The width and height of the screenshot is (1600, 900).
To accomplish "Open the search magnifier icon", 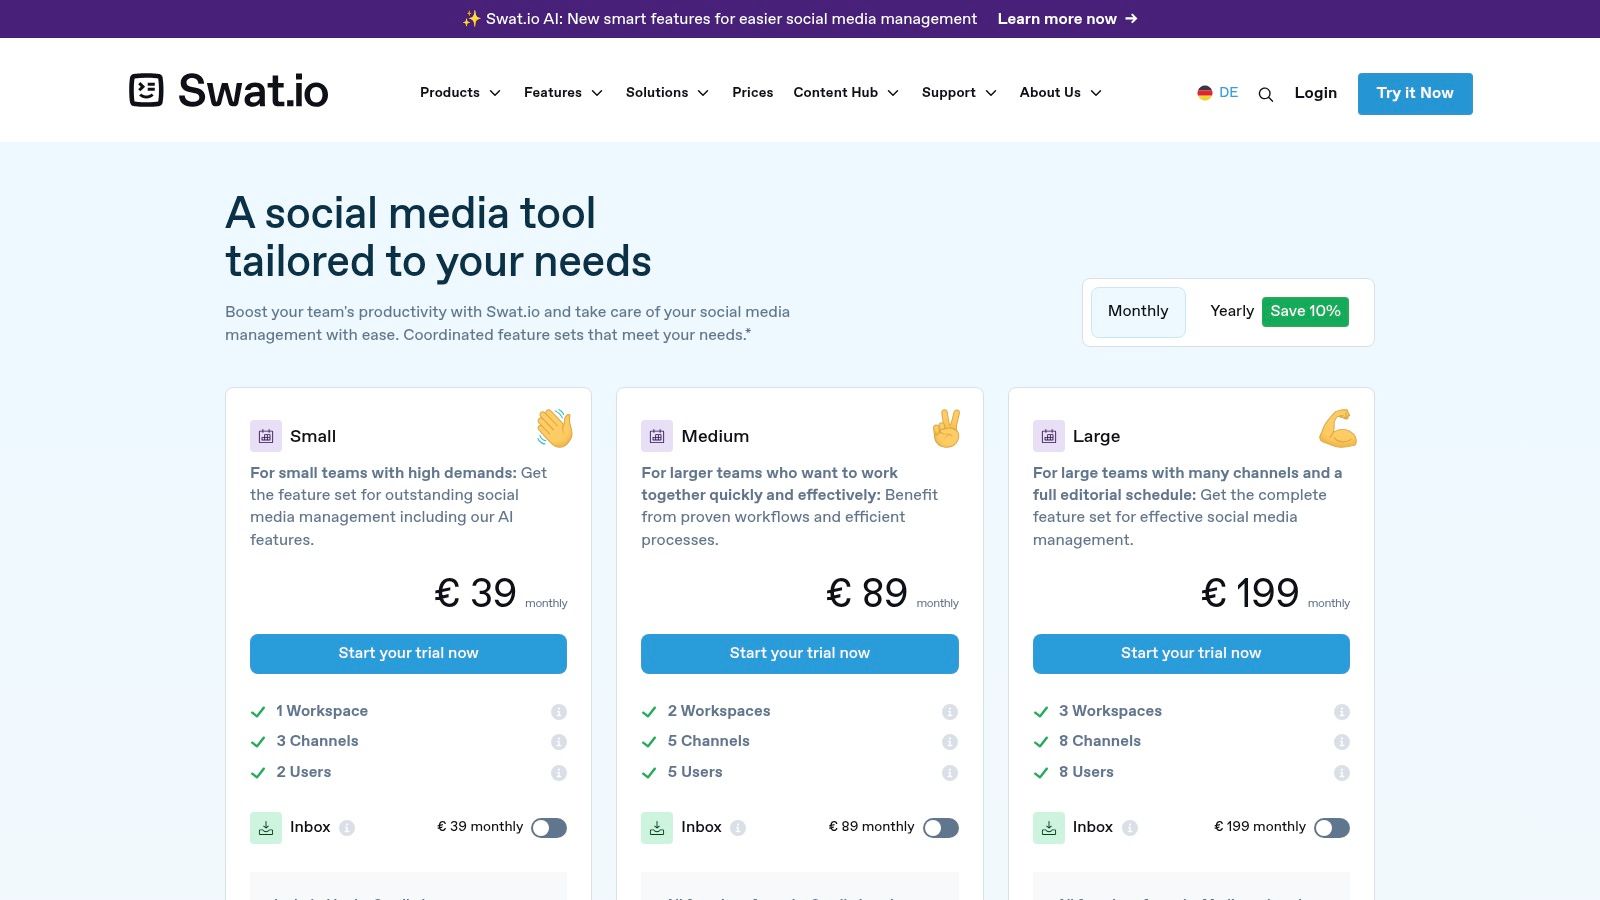I will [x=1265, y=94].
